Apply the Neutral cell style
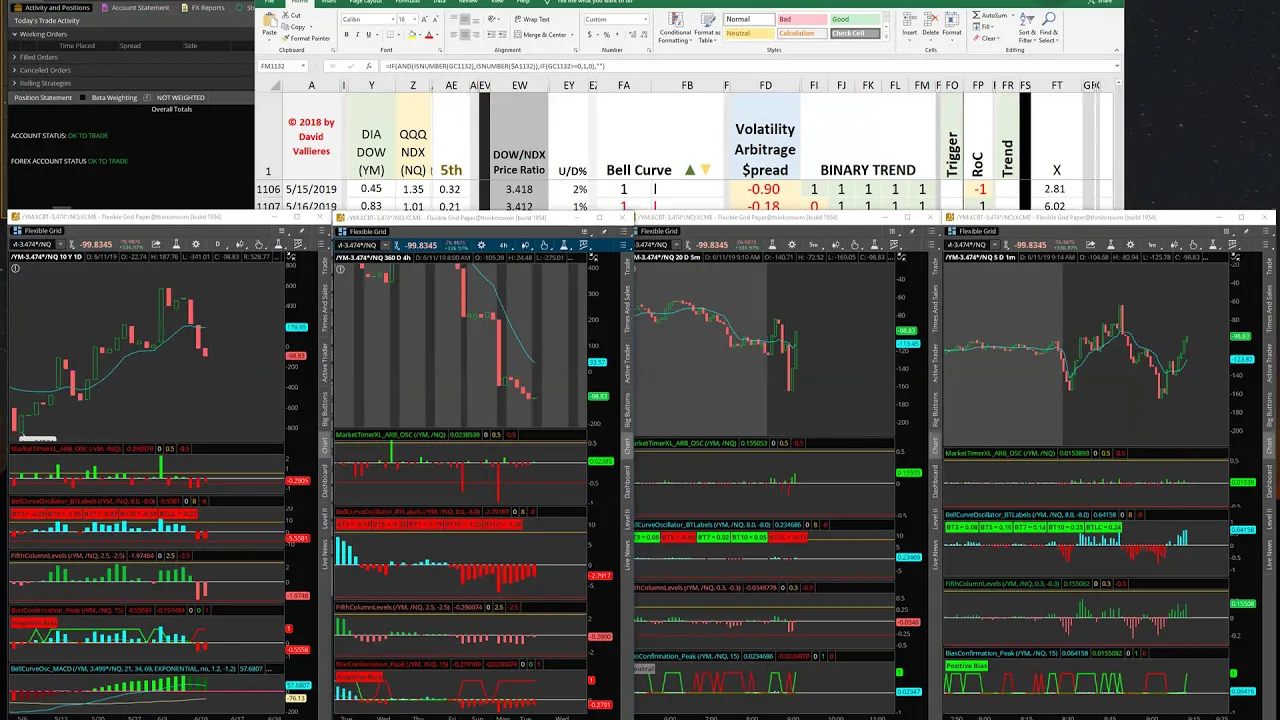 click(748, 33)
